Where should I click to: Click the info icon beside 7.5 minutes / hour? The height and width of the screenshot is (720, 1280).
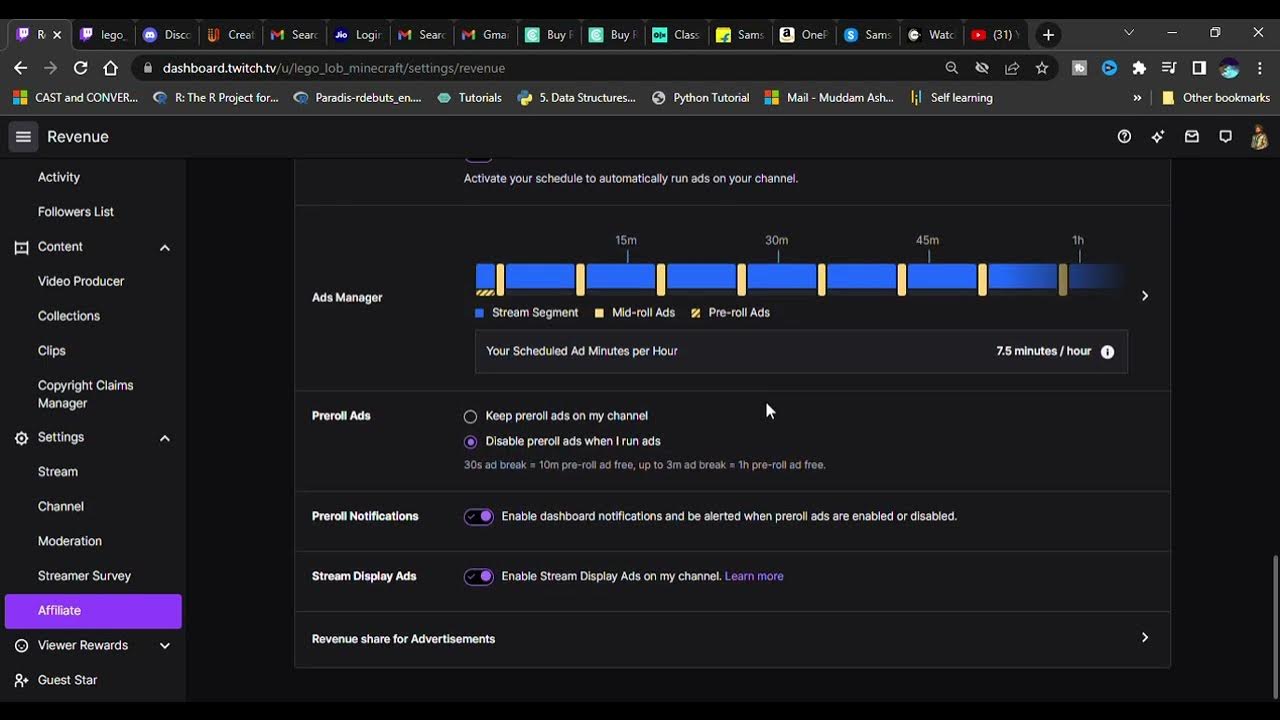1107,352
